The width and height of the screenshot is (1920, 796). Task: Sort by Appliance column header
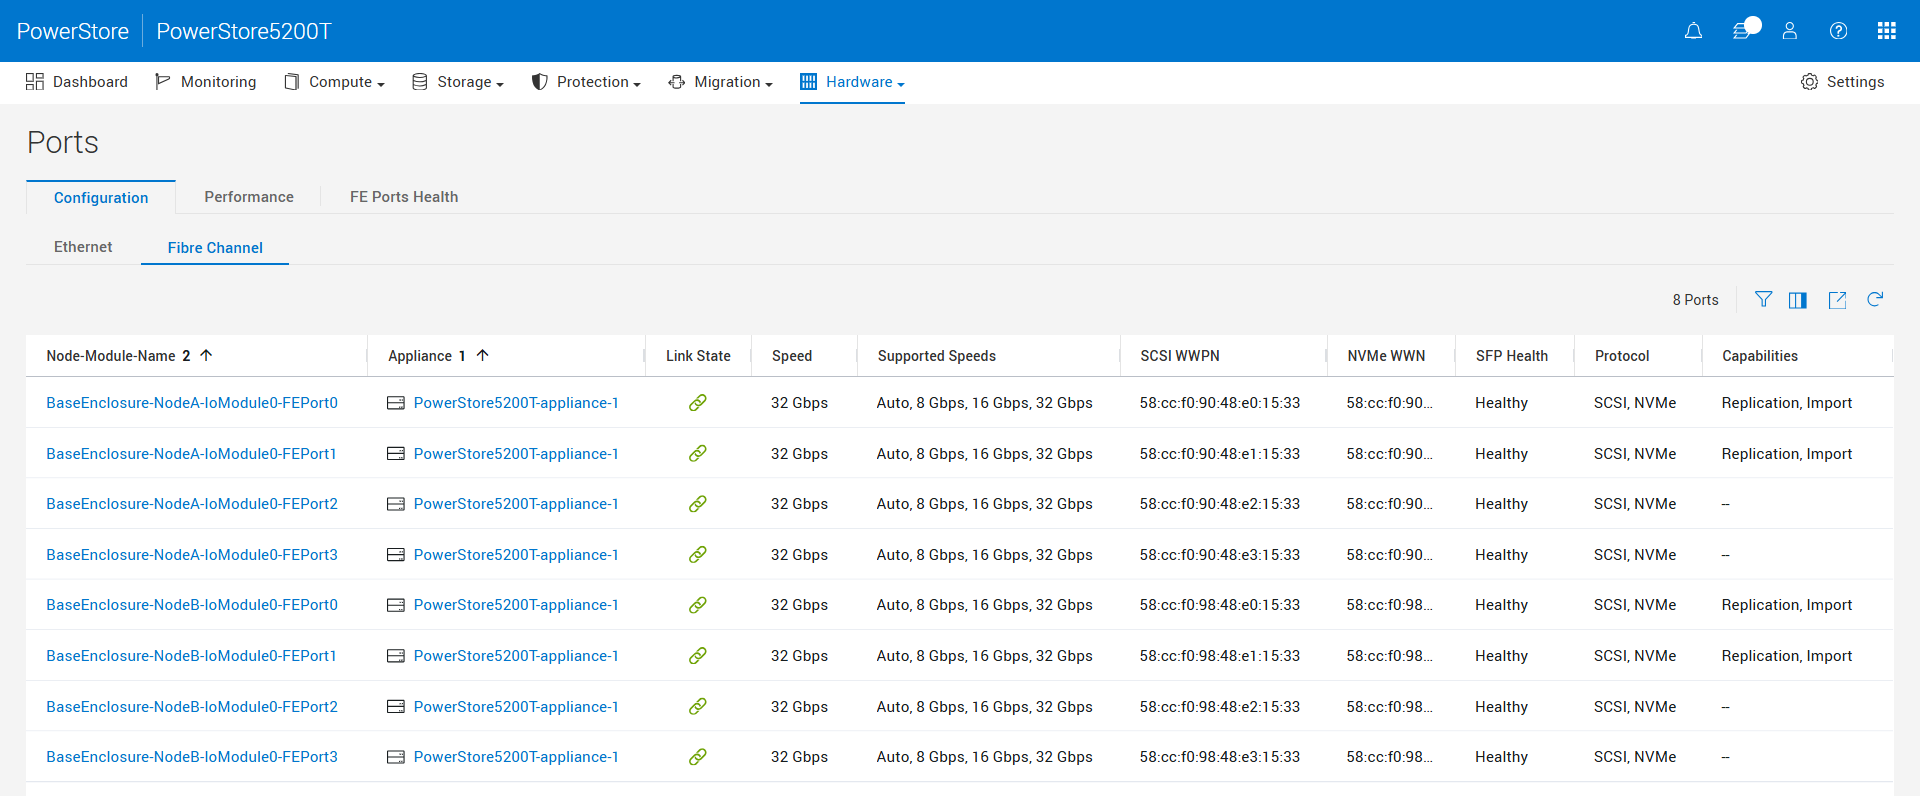(x=420, y=356)
